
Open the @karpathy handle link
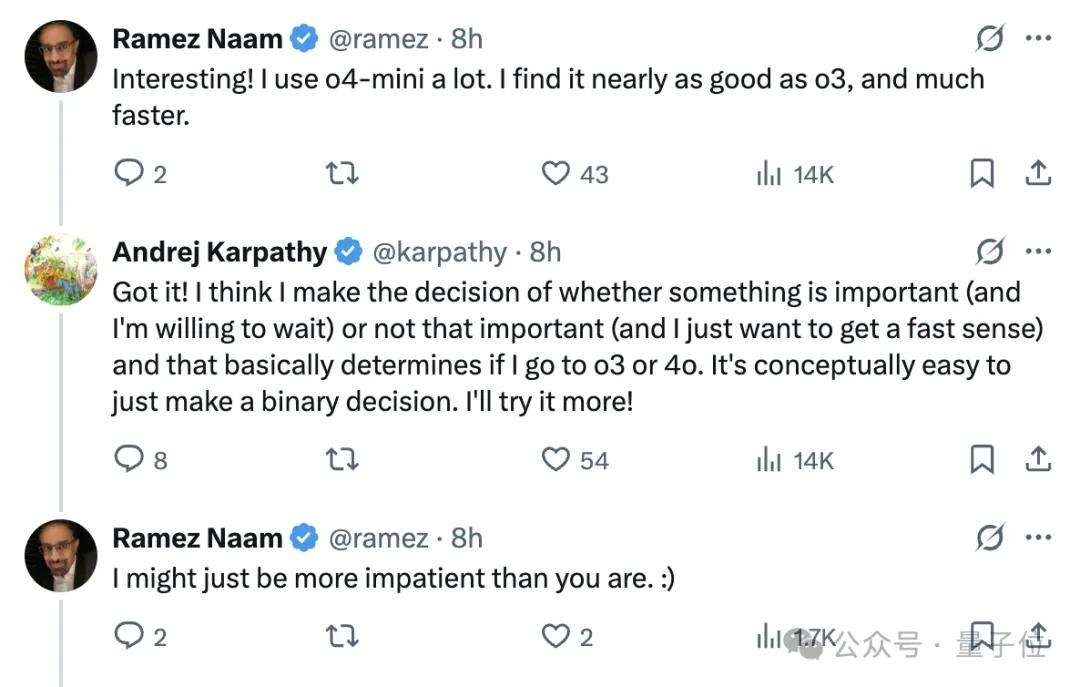click(438, 253)
